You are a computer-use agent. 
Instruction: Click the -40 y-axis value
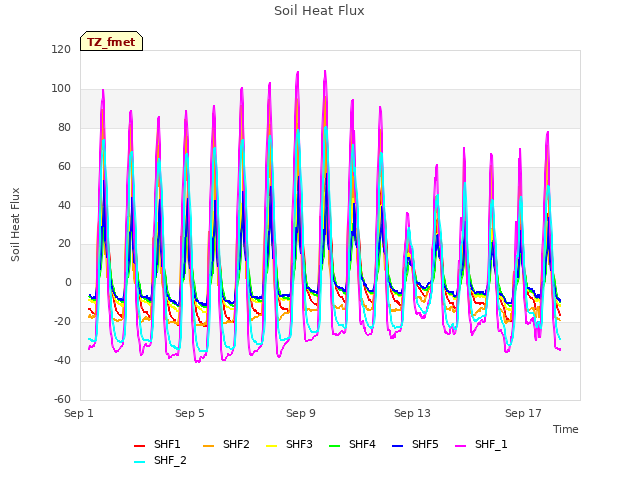coord(62,361)
